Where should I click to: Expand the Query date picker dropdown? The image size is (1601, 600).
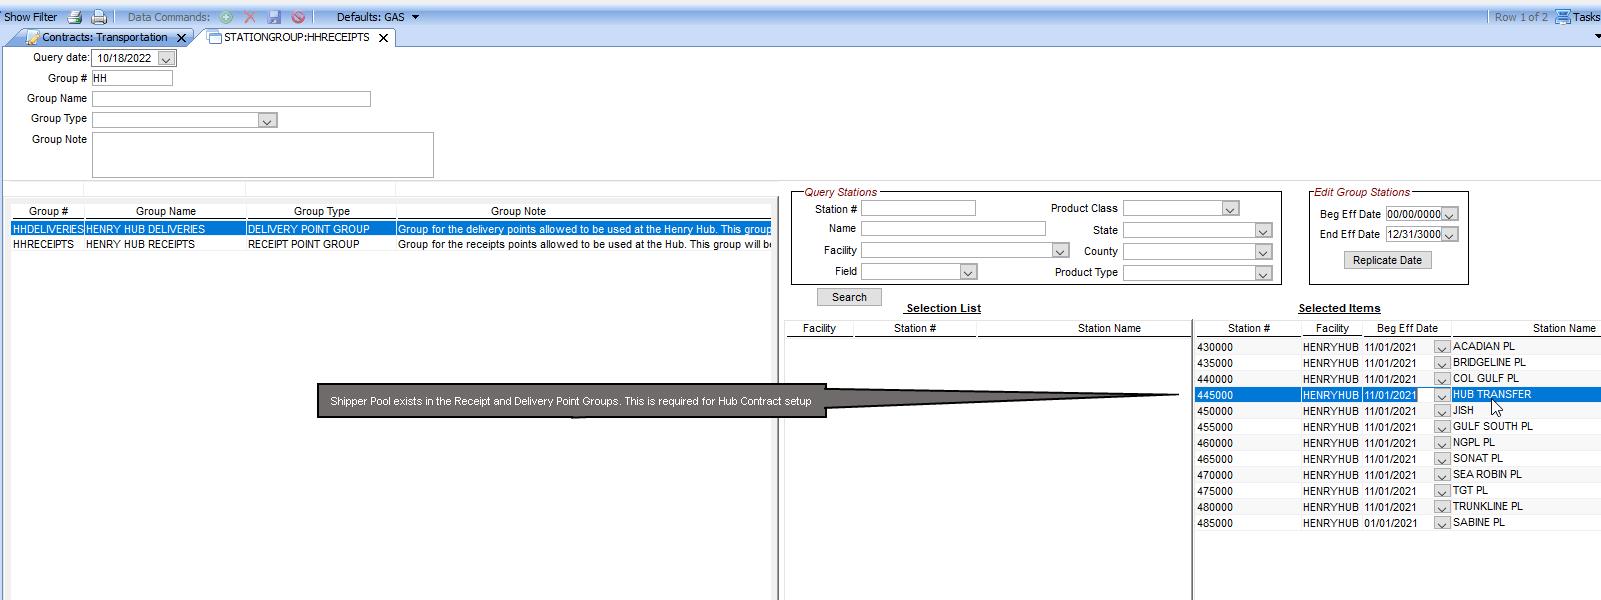(x=166, y=59)
